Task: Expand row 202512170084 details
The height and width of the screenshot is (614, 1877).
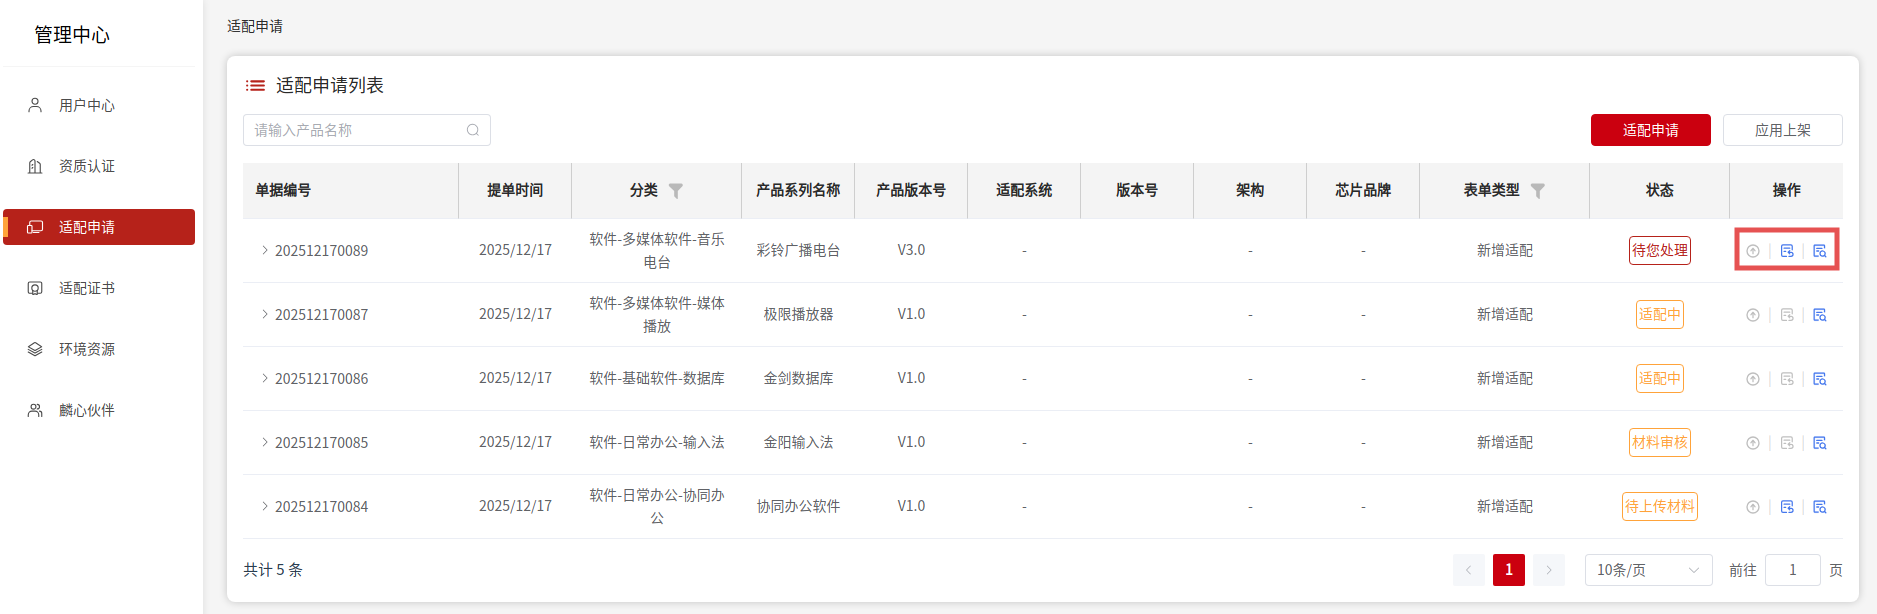Action: tap(264, 507)
